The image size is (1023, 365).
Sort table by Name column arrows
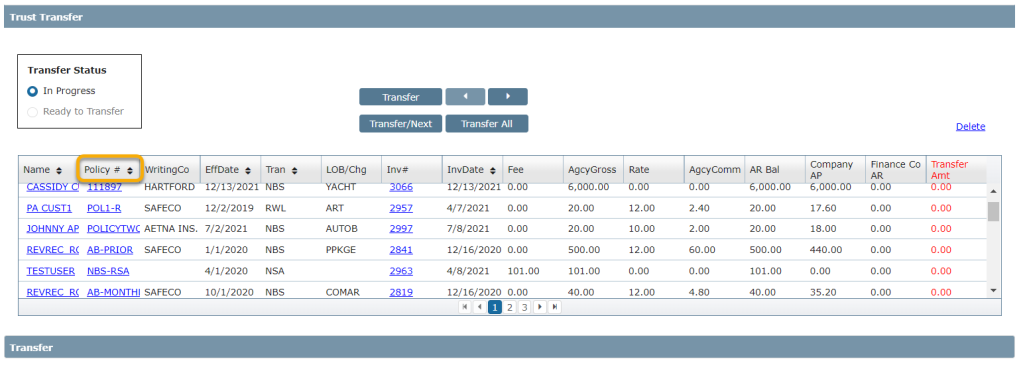(x=59, y=170)
